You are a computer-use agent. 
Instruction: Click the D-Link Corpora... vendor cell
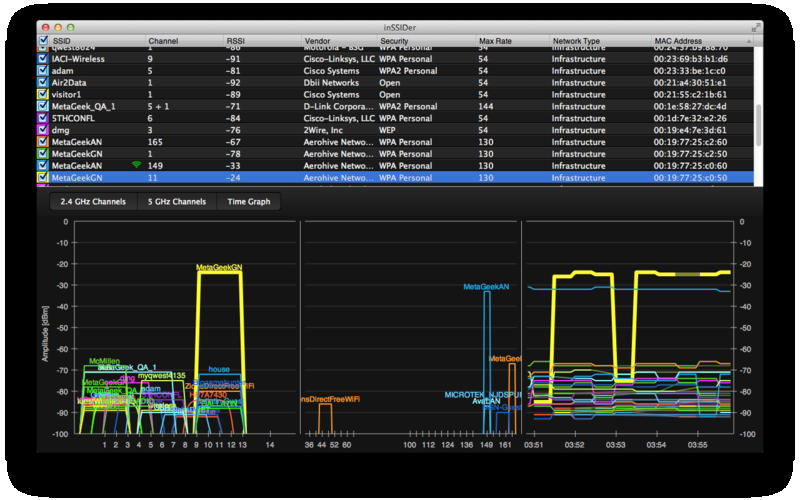click(x=338, y=106)
